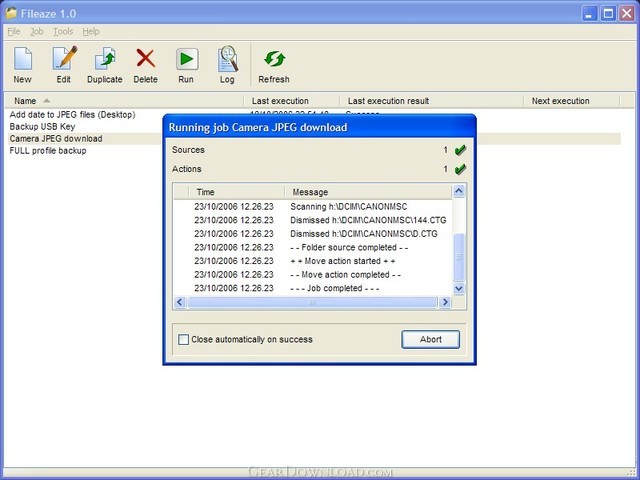
Task: Close the Fileaze window
Action: [x=627, y=13]
